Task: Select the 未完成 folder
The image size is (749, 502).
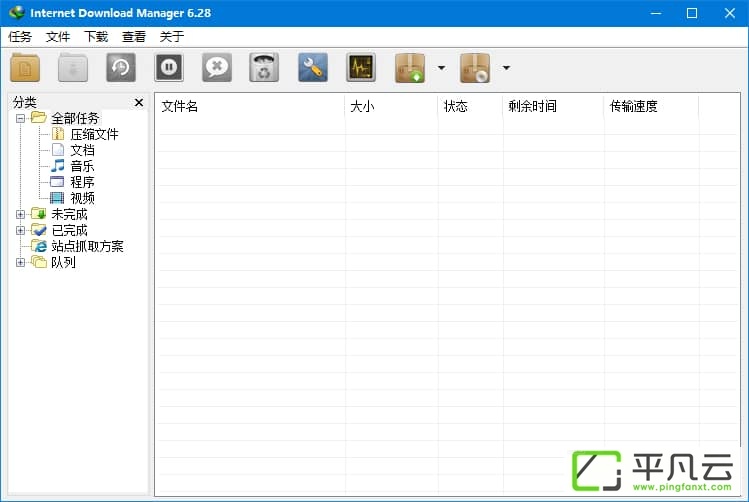Action: (69, 214)
